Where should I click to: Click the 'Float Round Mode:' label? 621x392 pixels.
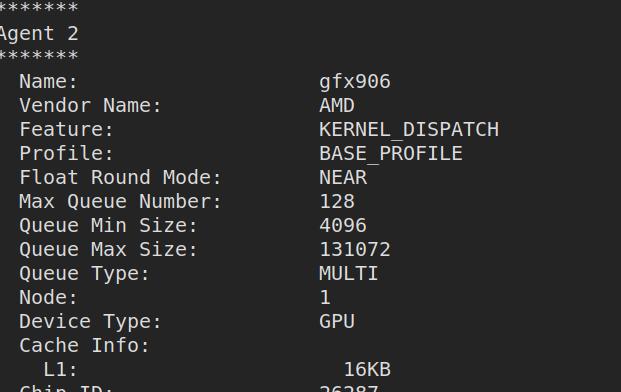[x=120, y=177]
